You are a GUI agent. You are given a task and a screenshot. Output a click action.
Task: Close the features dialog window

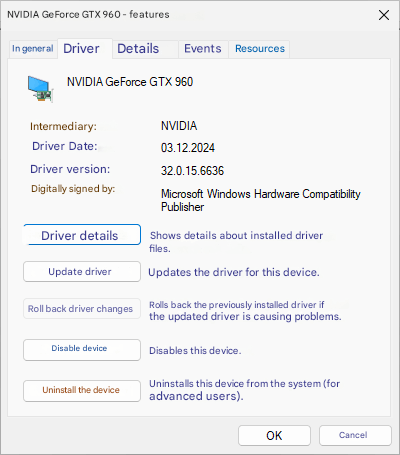click(x=384, y=15)
